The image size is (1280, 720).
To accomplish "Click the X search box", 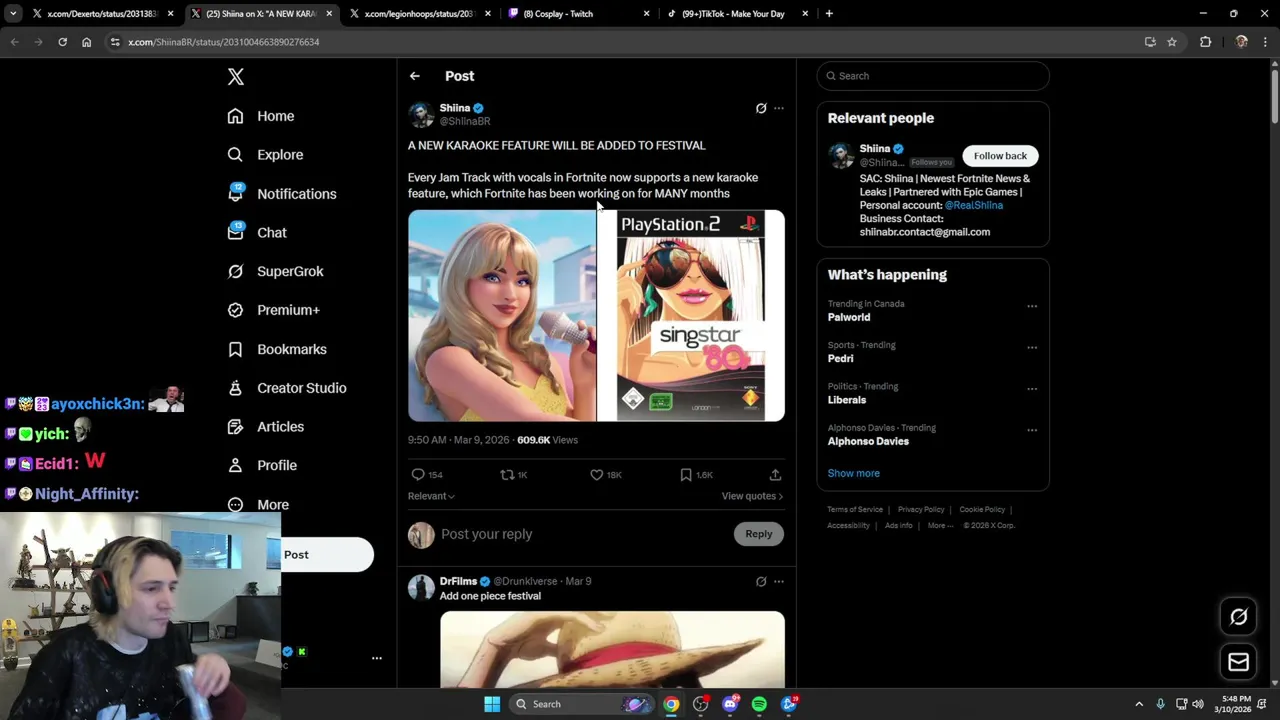I will [933, 76].
